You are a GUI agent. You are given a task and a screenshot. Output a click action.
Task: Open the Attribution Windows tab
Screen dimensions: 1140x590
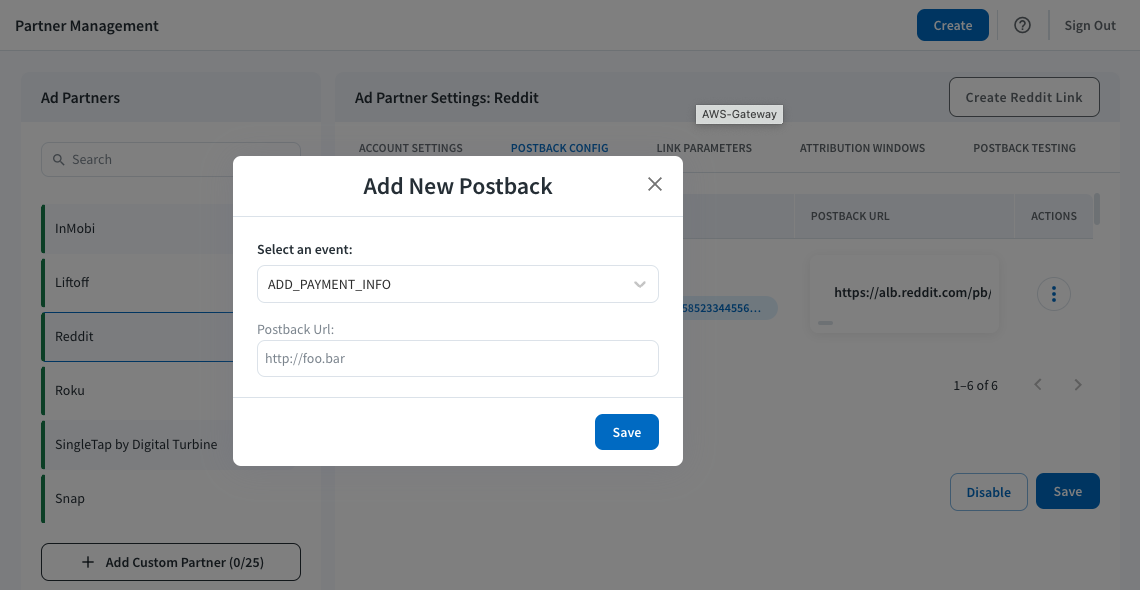point(862,148)
